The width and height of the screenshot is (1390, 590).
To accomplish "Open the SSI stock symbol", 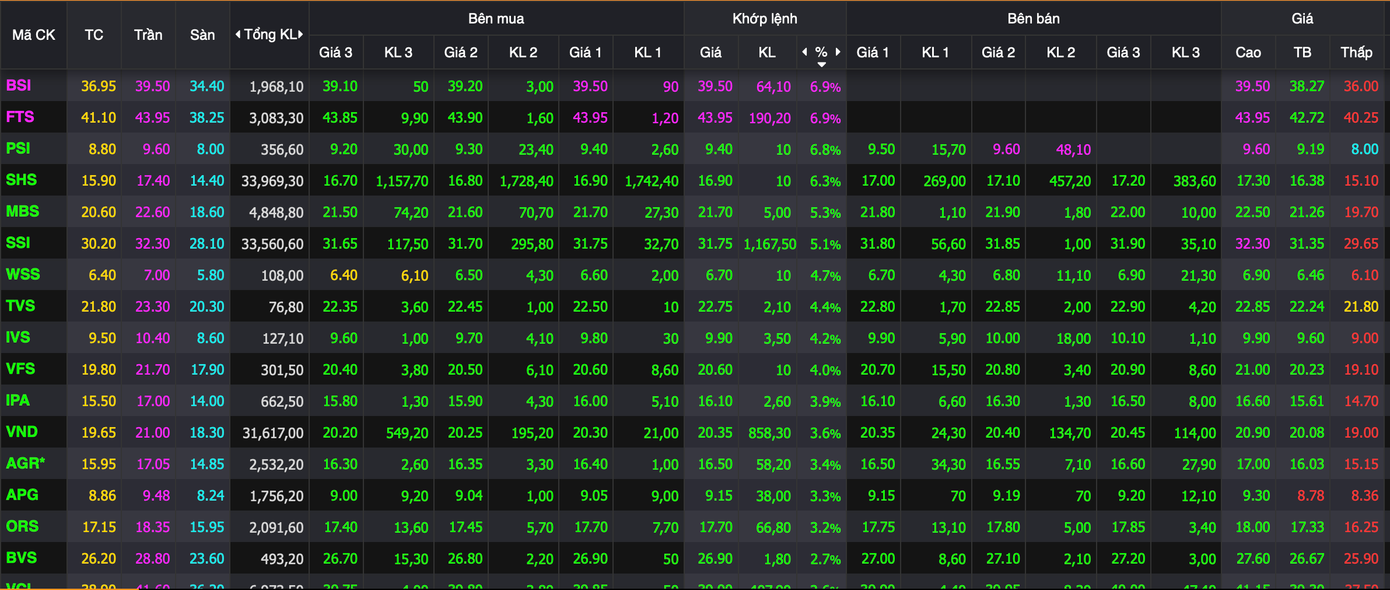I will [x=20, y=243].
